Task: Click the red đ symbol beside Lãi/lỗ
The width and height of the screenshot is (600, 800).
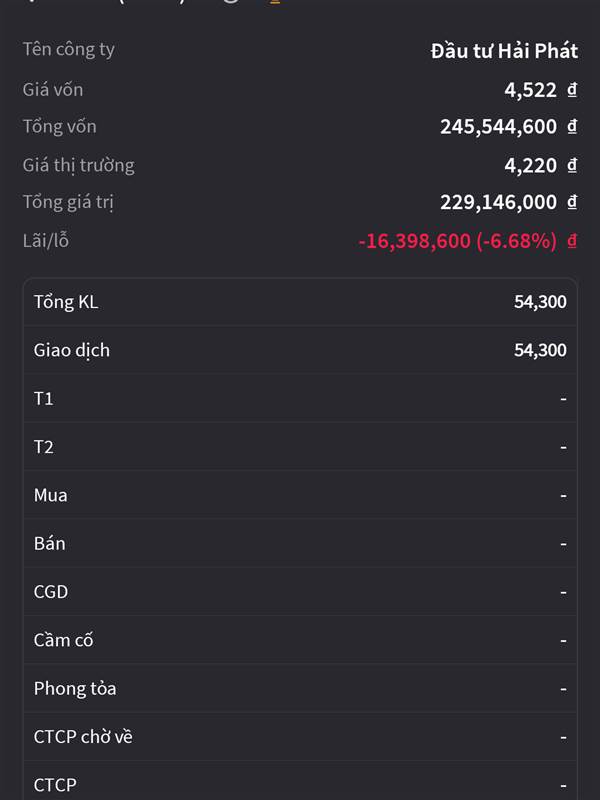Action: tap(572, 241)
